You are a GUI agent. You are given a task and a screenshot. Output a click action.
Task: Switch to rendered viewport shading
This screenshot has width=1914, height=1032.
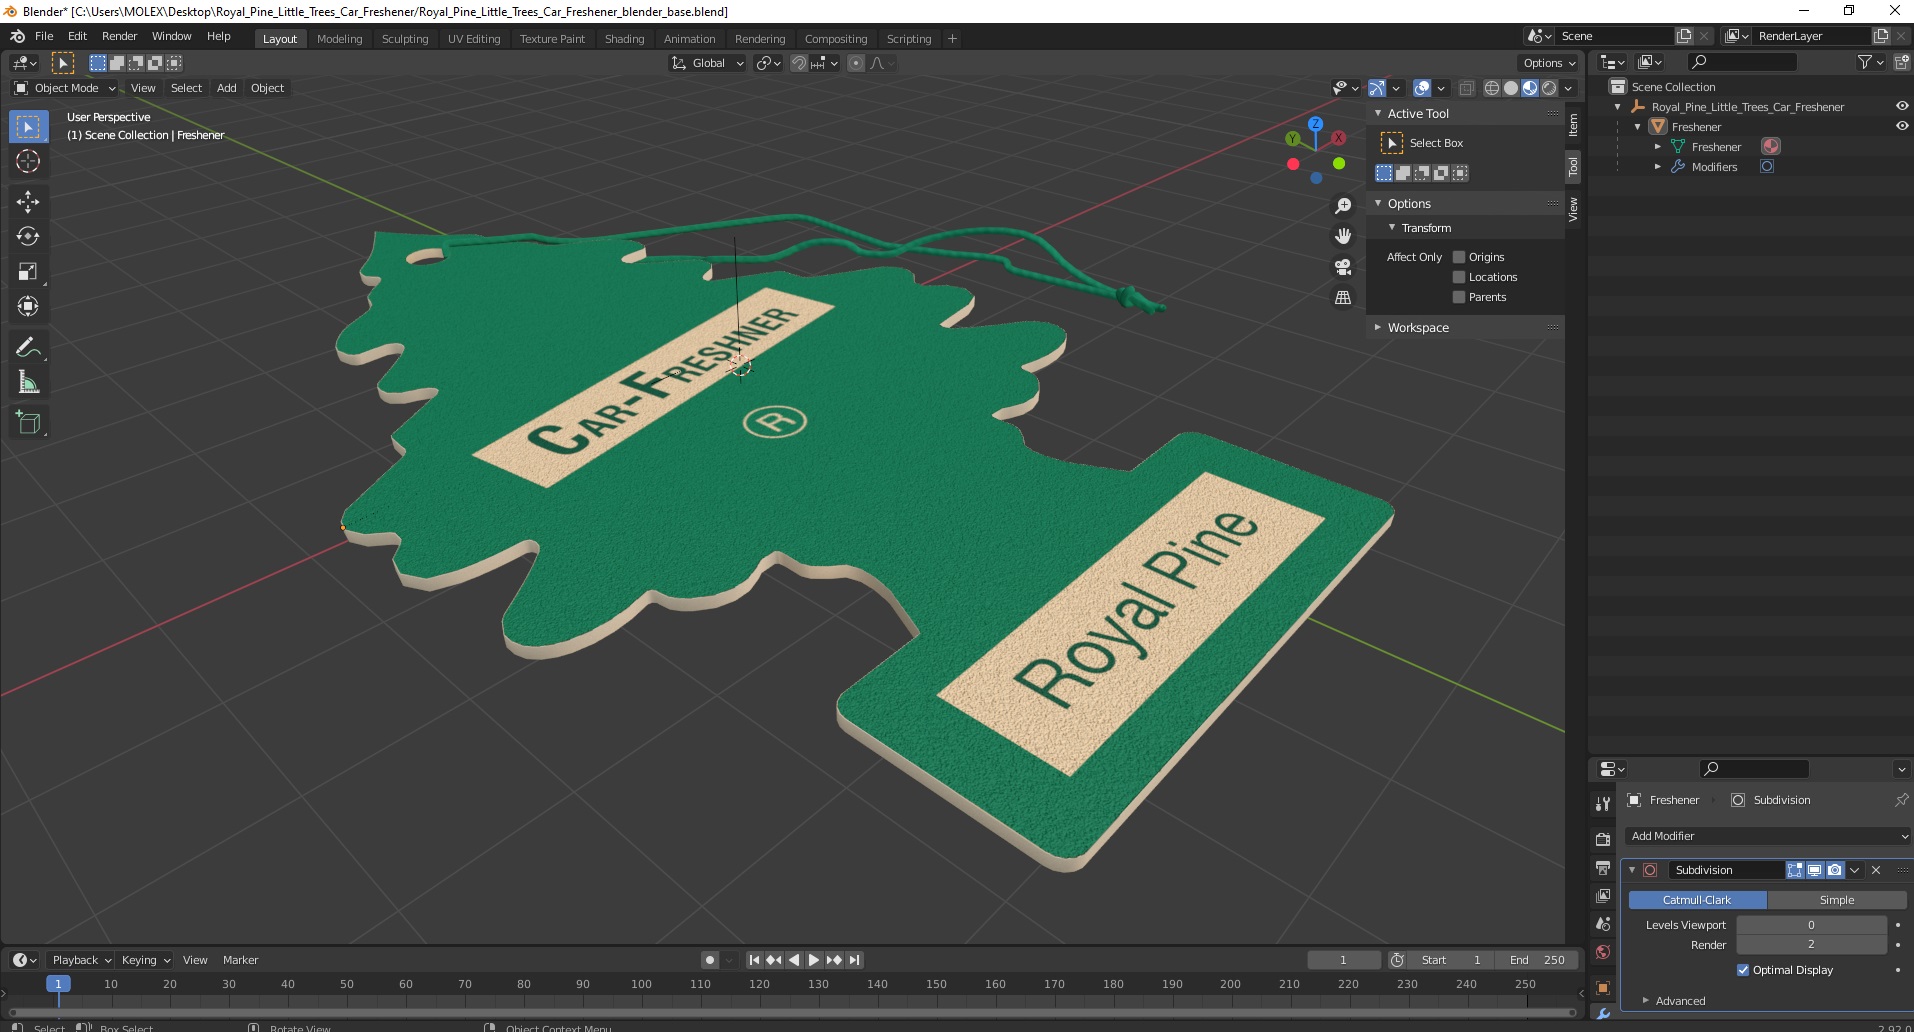(1549, 88)
